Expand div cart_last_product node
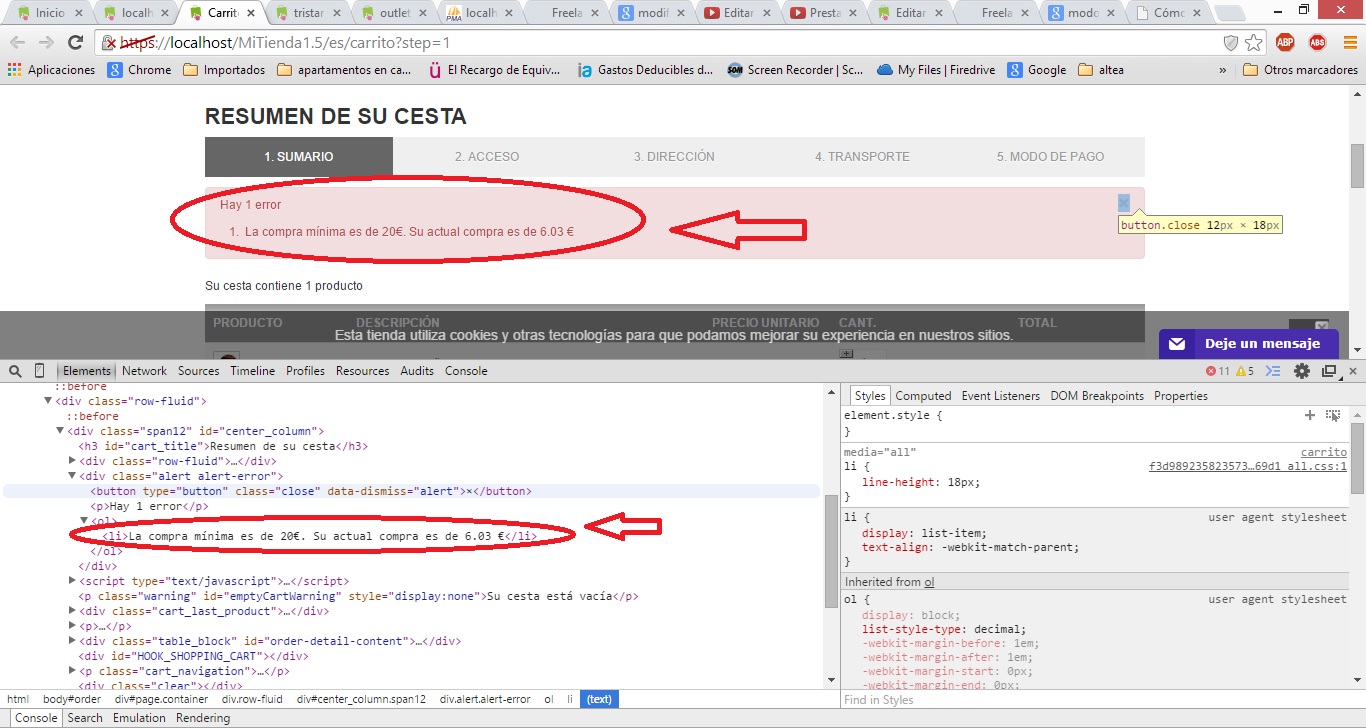1366x728 pixels. click(72, 611)
